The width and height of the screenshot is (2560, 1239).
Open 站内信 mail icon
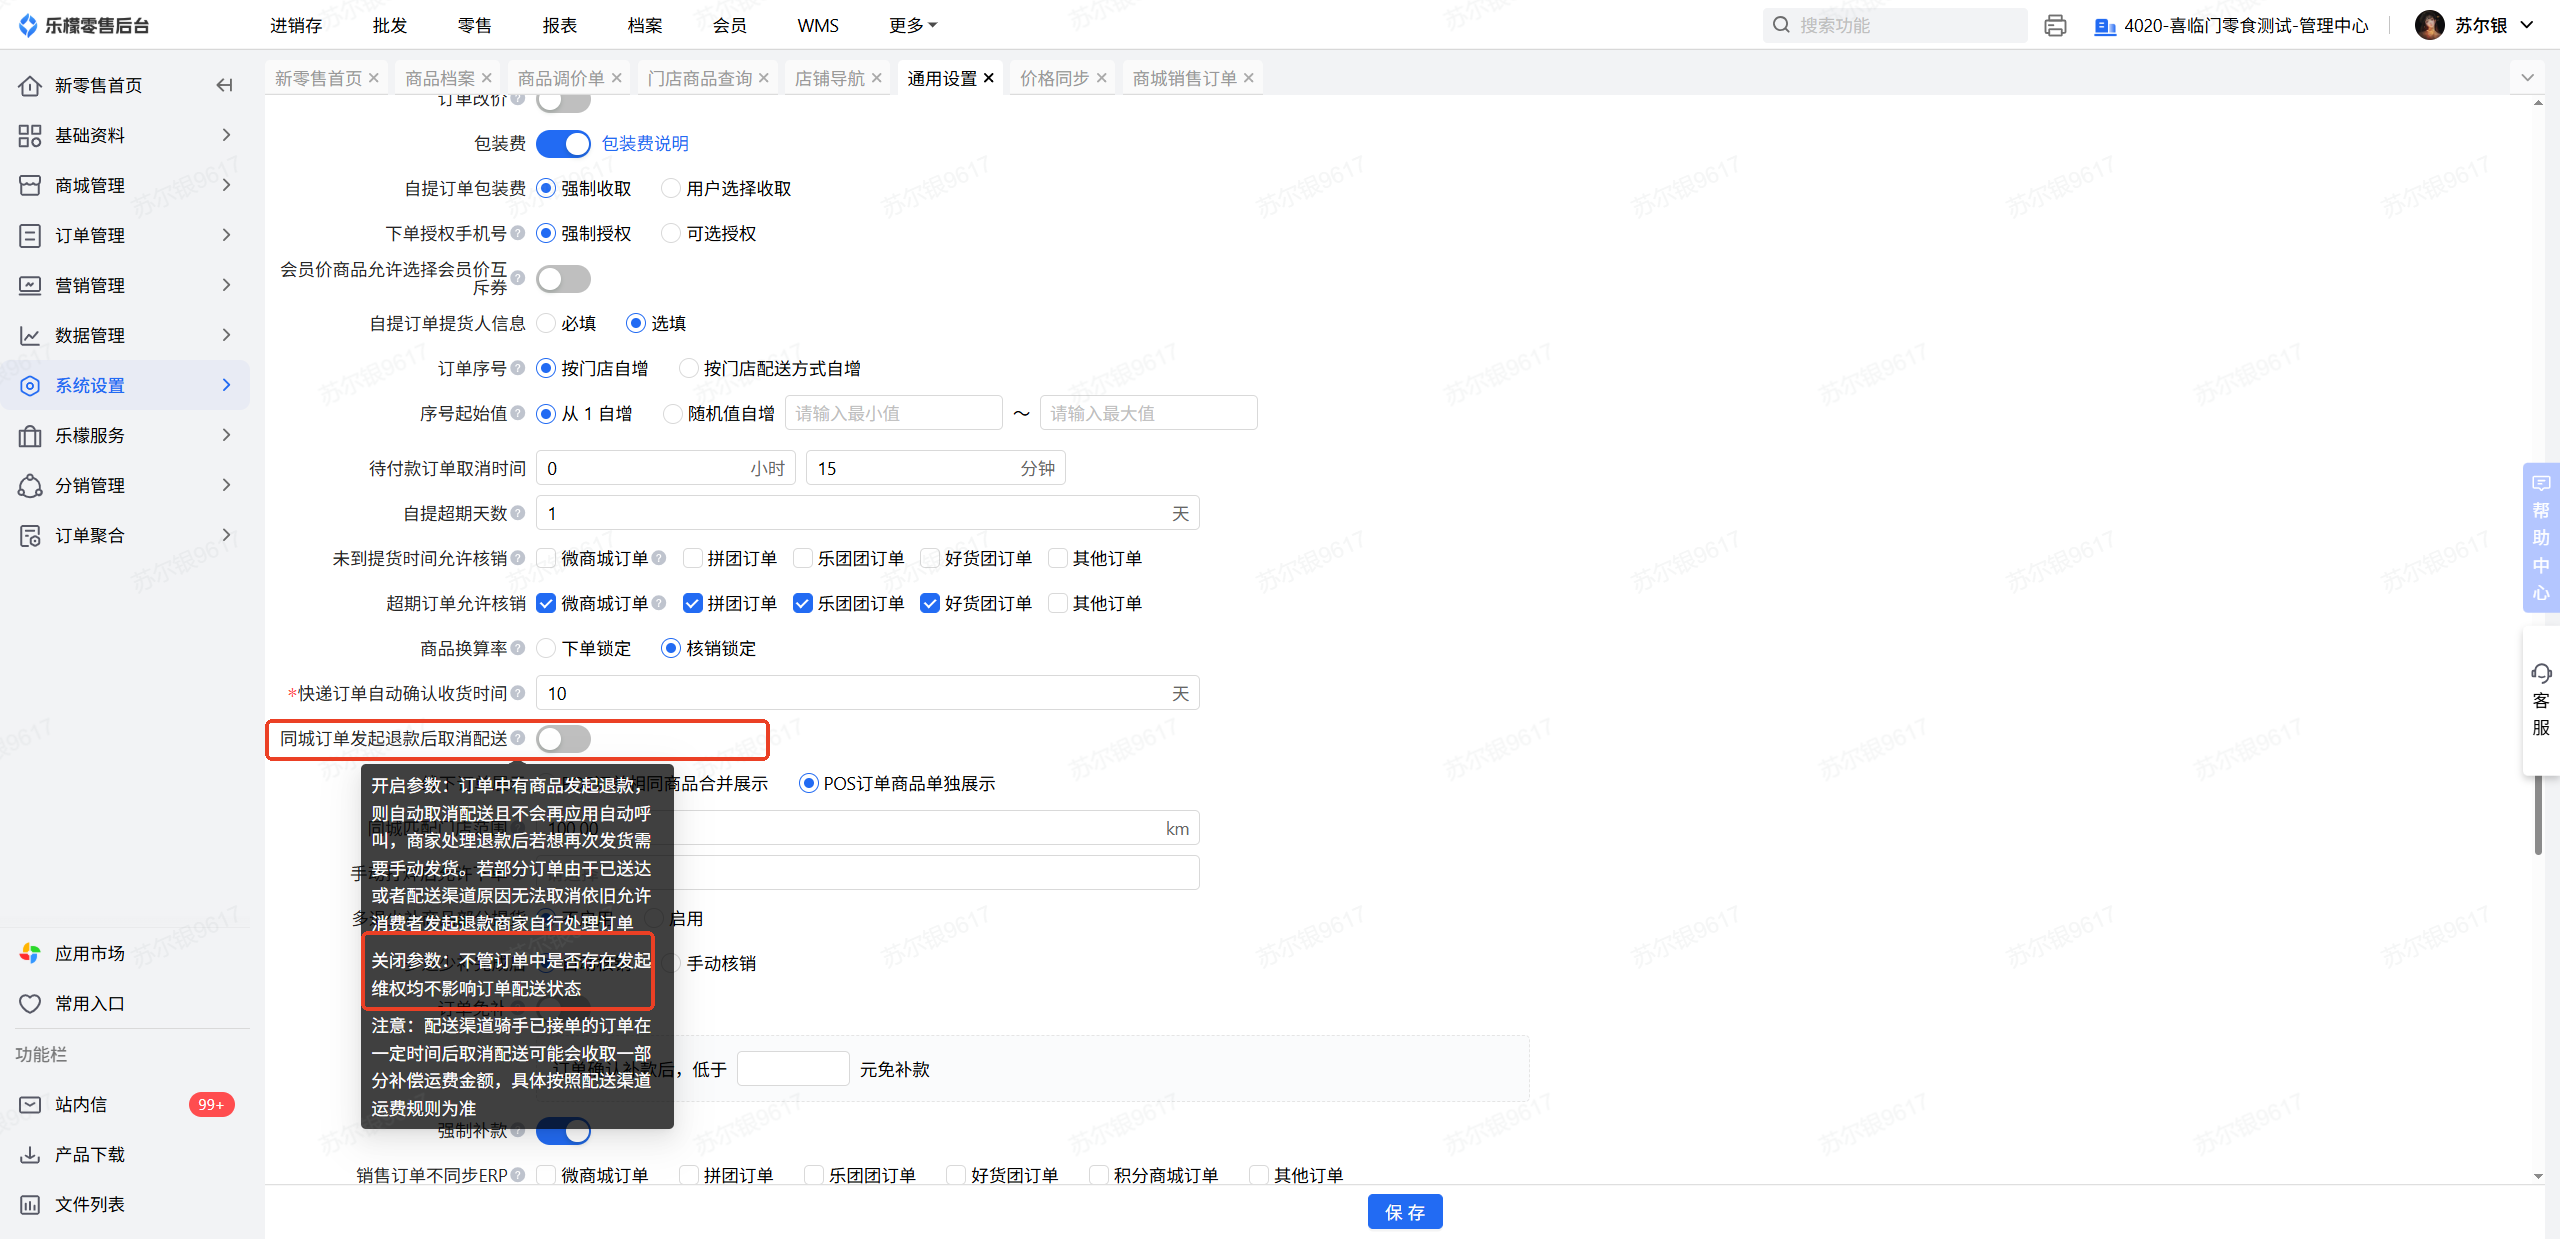click(30, 1104)
